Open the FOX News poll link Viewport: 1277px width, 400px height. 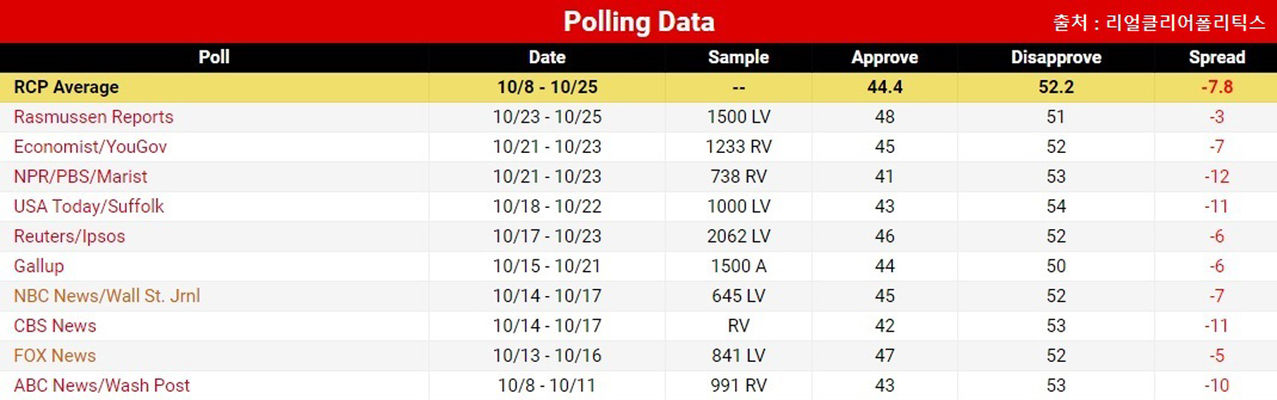tap(55, 356)
